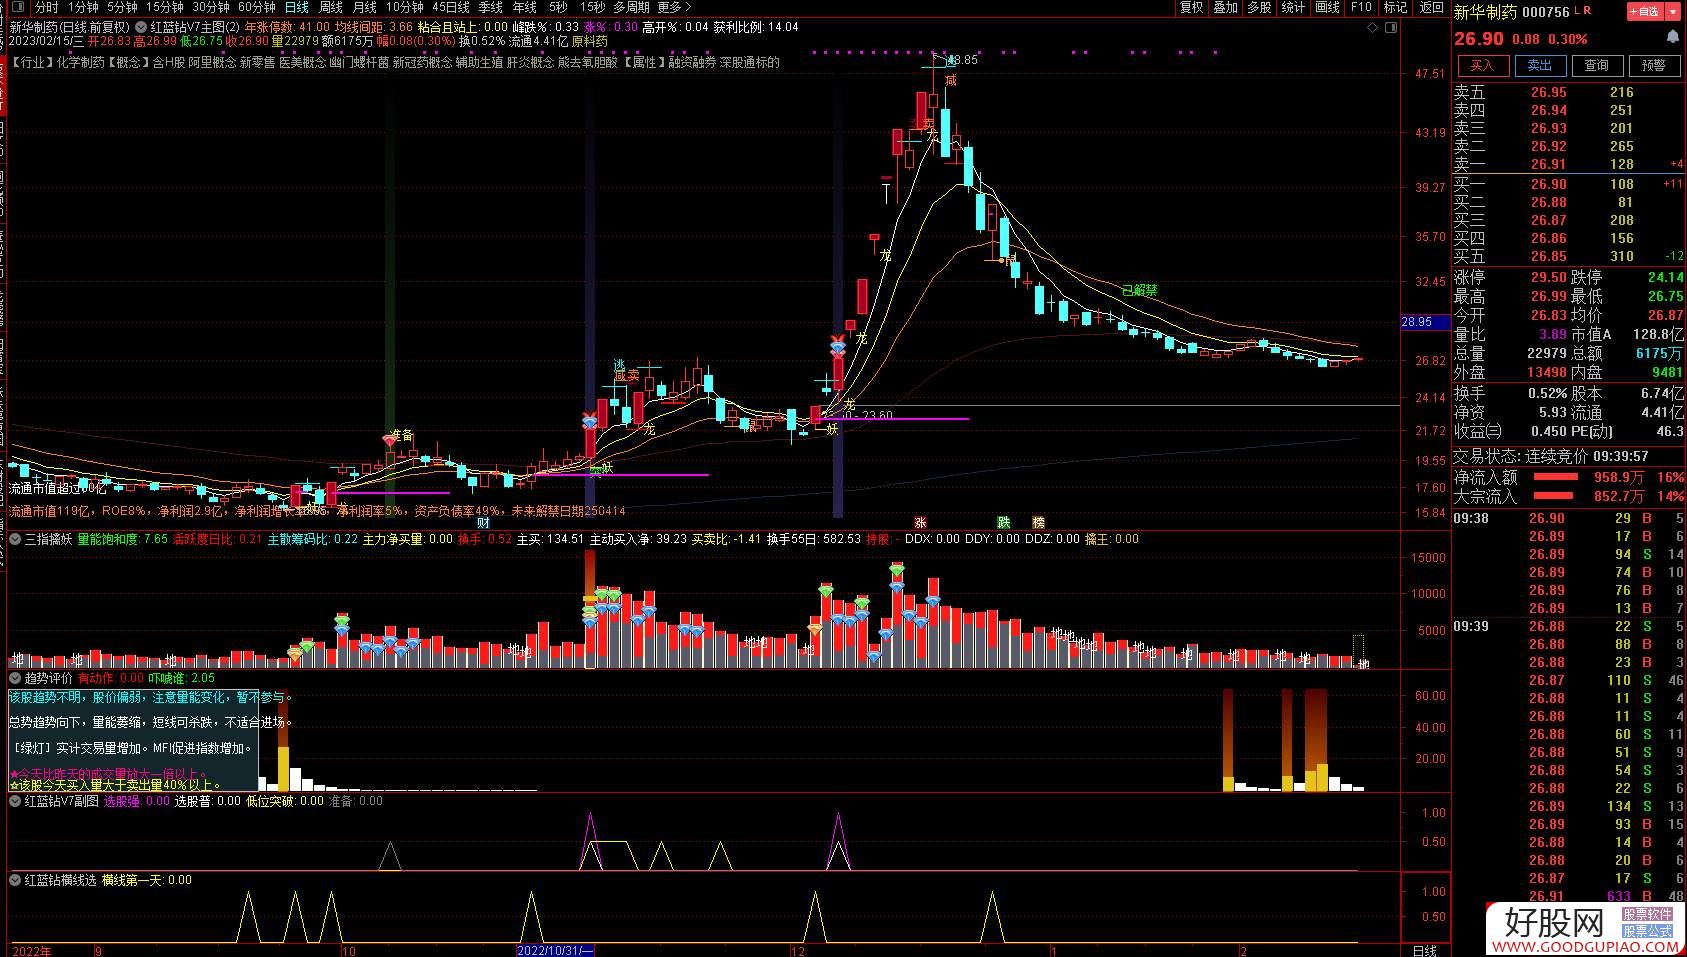Click the 新冠药概念 concept tag
This screenshot has width=1687, height=957.
tap(422, 62)
